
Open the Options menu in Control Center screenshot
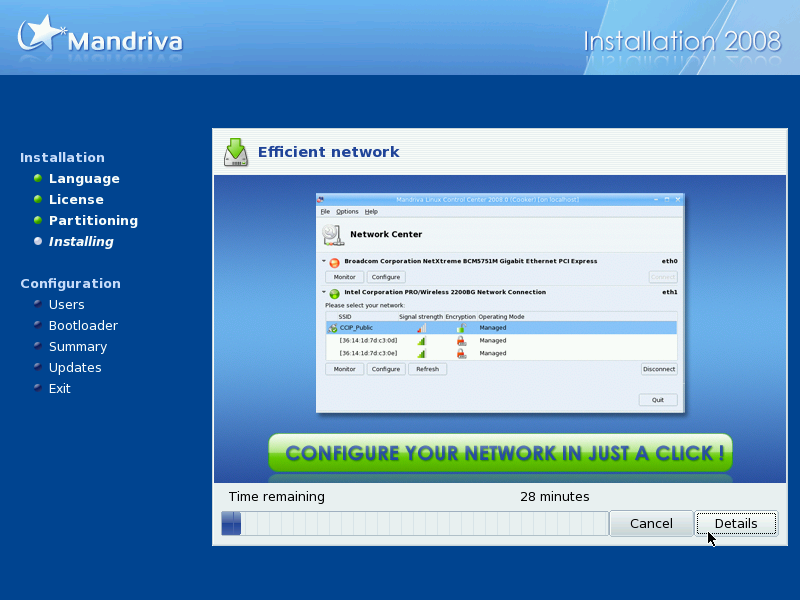click(347, 212)
